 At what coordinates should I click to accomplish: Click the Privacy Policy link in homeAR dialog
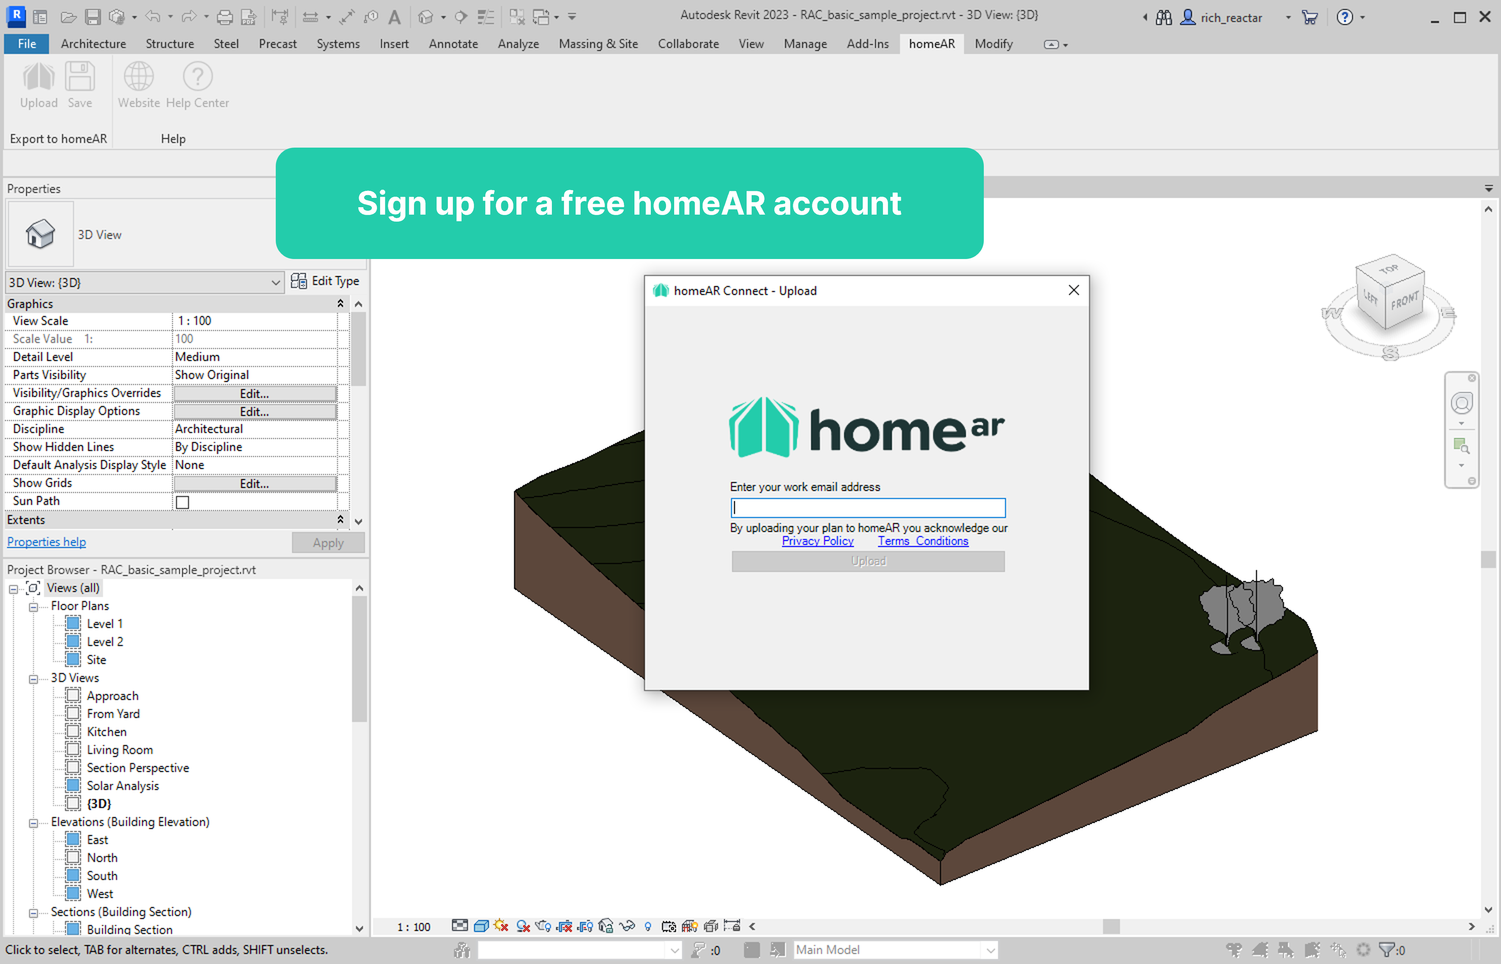pyautogui.click(x=818, y=541)
